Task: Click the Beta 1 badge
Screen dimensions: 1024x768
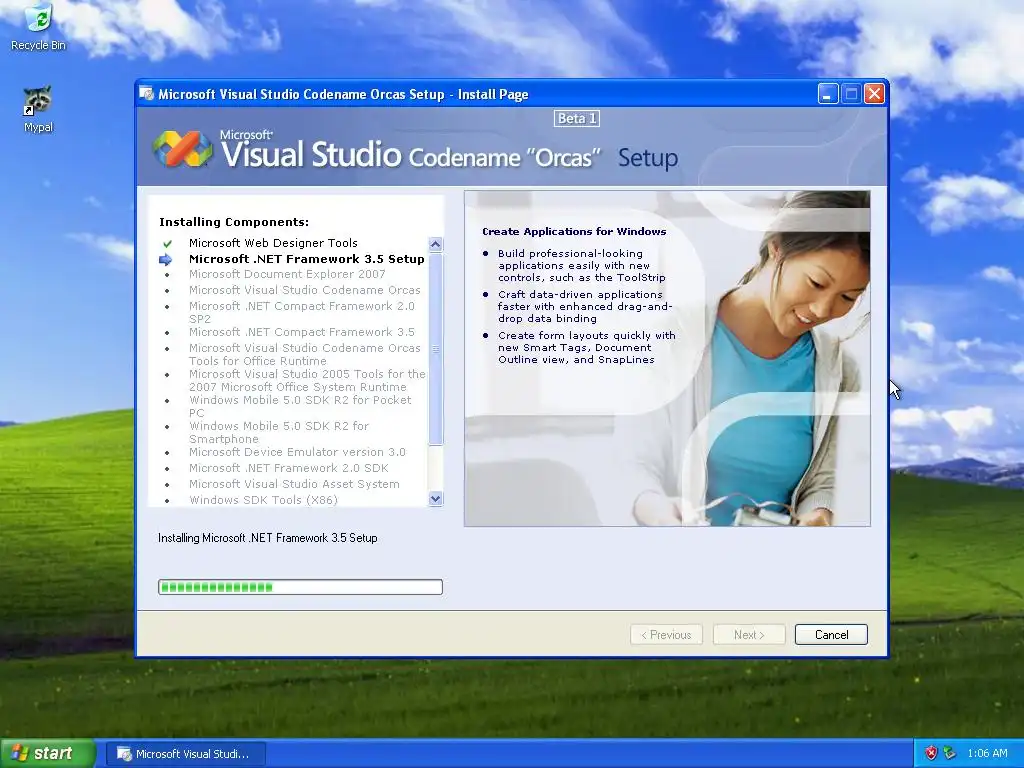Action: click(577, 119)
